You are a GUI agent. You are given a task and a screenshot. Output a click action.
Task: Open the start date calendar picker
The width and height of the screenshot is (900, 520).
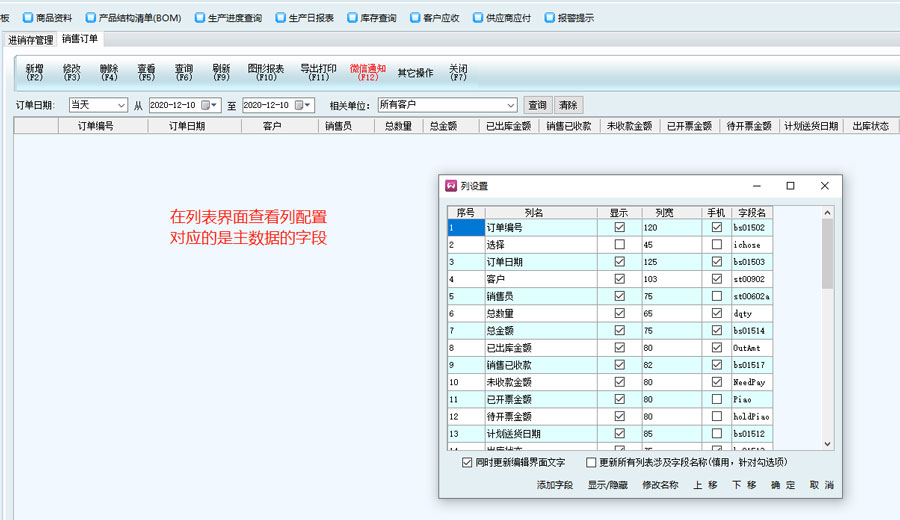[x=207, y=105]
